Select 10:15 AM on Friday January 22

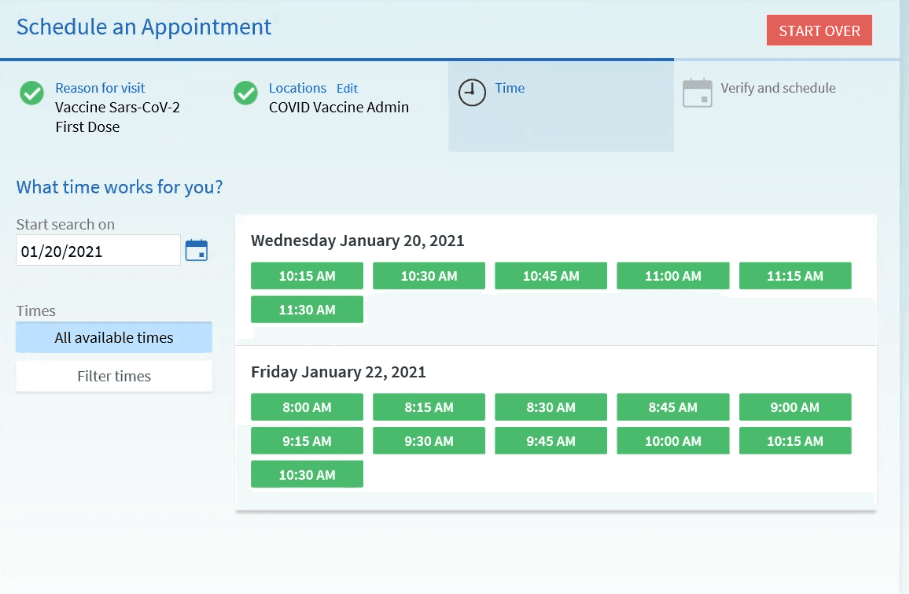pos(795,440)
